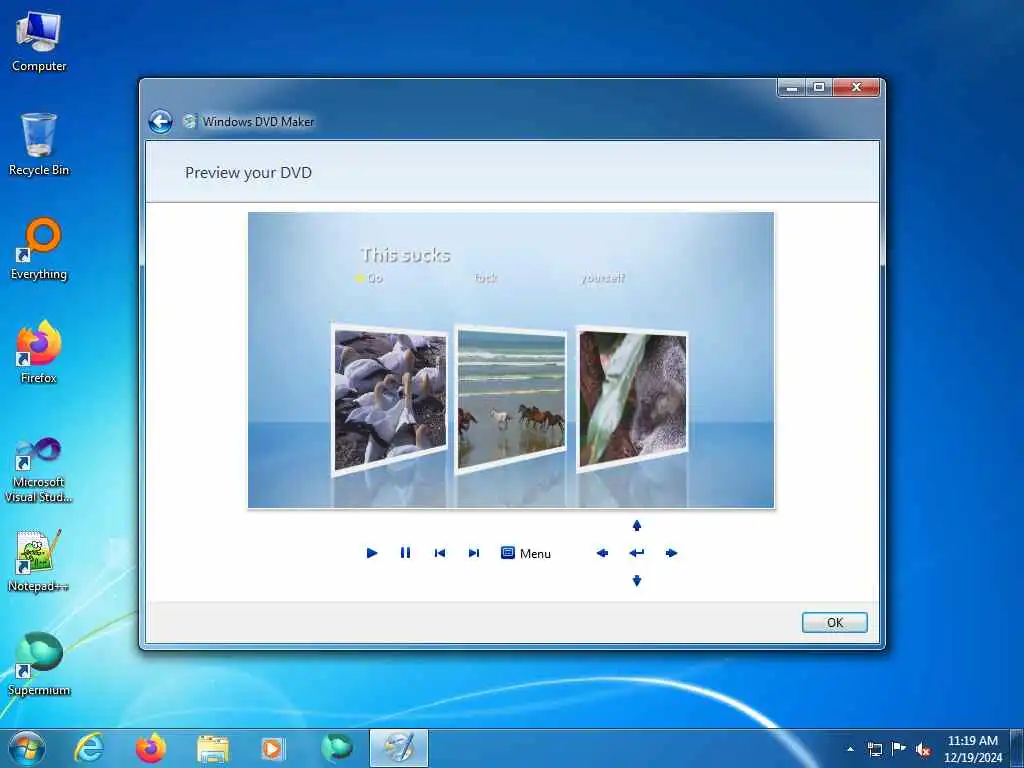Maximize the Windows DVD Maker window
1024x768 pixels.
(820, 87)
